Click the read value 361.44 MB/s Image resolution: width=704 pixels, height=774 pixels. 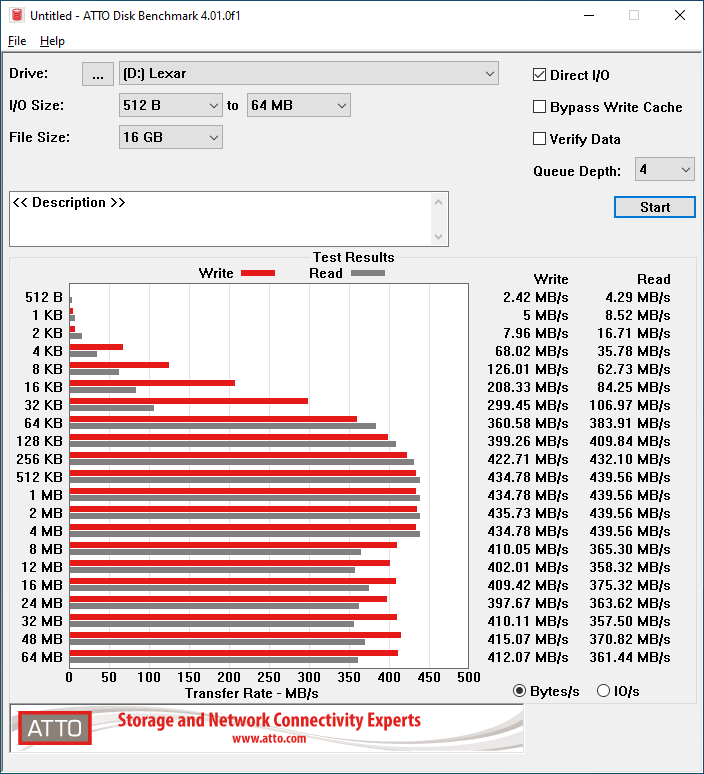[x=630, y=658]
